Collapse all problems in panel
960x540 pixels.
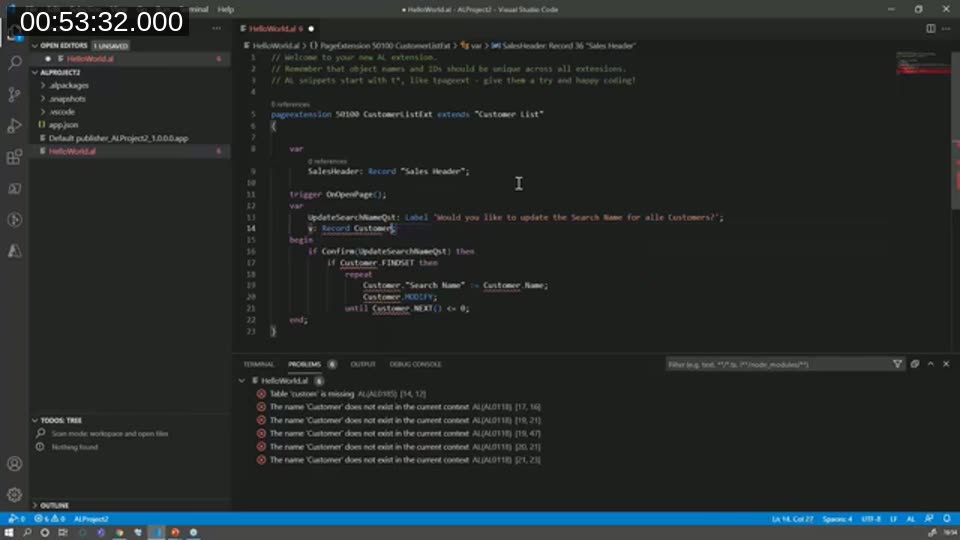(915, 364)
